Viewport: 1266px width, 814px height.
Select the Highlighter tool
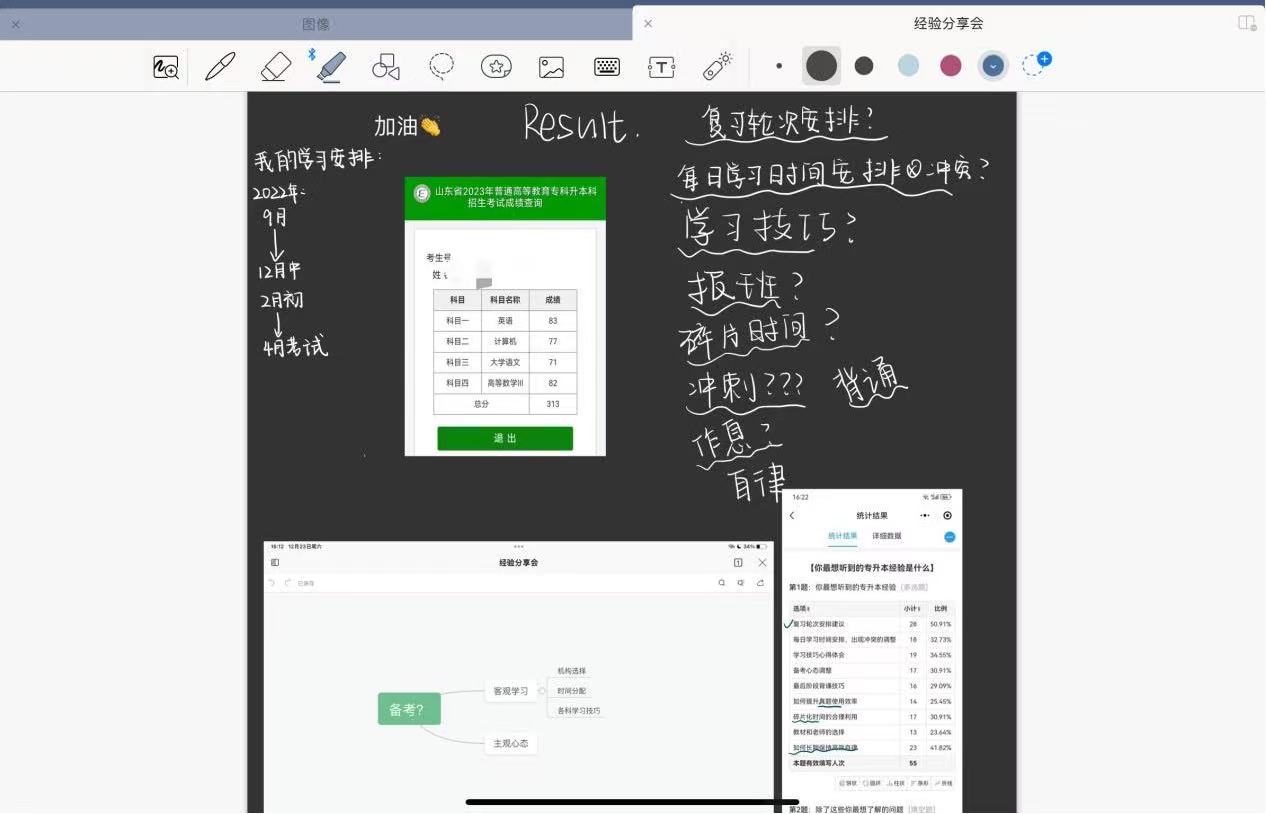pos(331,67)
